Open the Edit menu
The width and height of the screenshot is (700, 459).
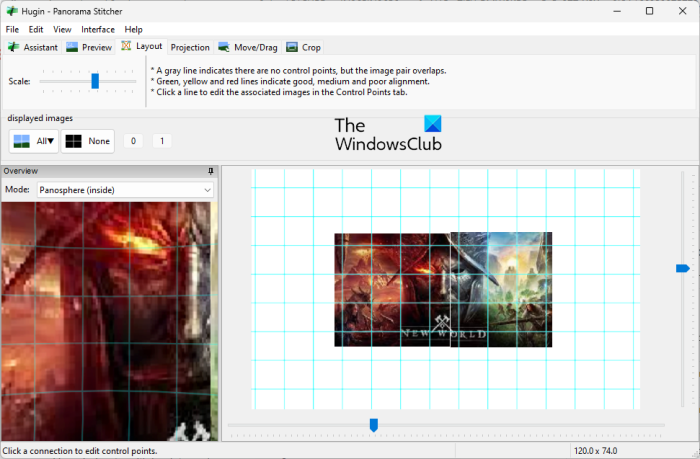coord(36,29)
